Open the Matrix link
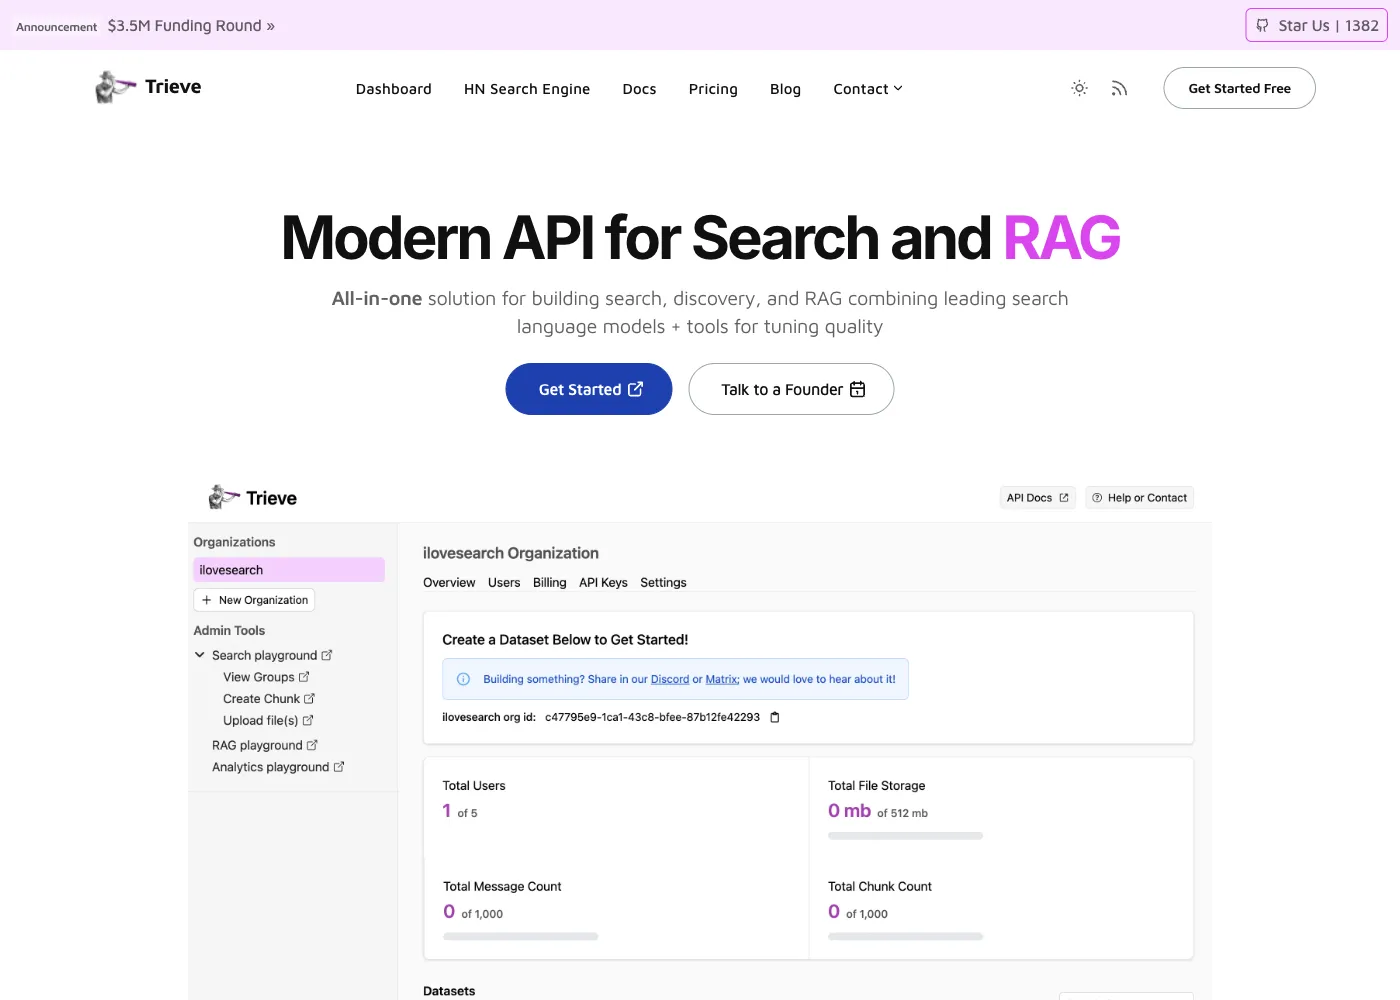 [722, 679]
